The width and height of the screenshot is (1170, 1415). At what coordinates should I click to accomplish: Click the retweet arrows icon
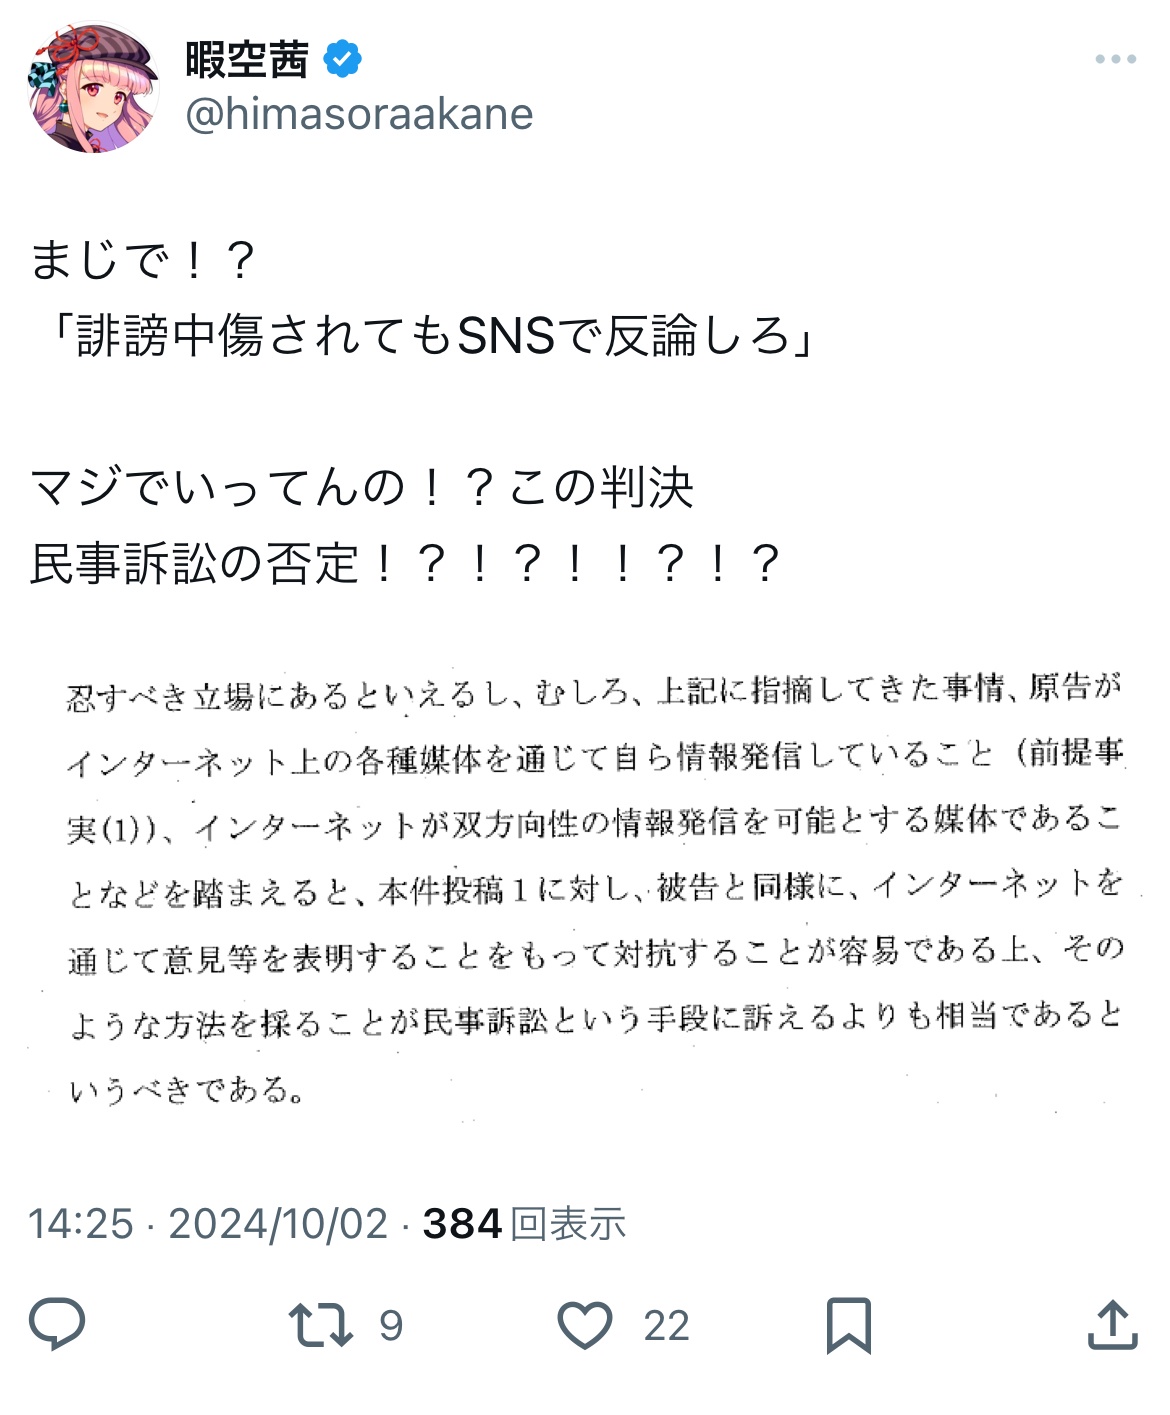pos(320,1324)
